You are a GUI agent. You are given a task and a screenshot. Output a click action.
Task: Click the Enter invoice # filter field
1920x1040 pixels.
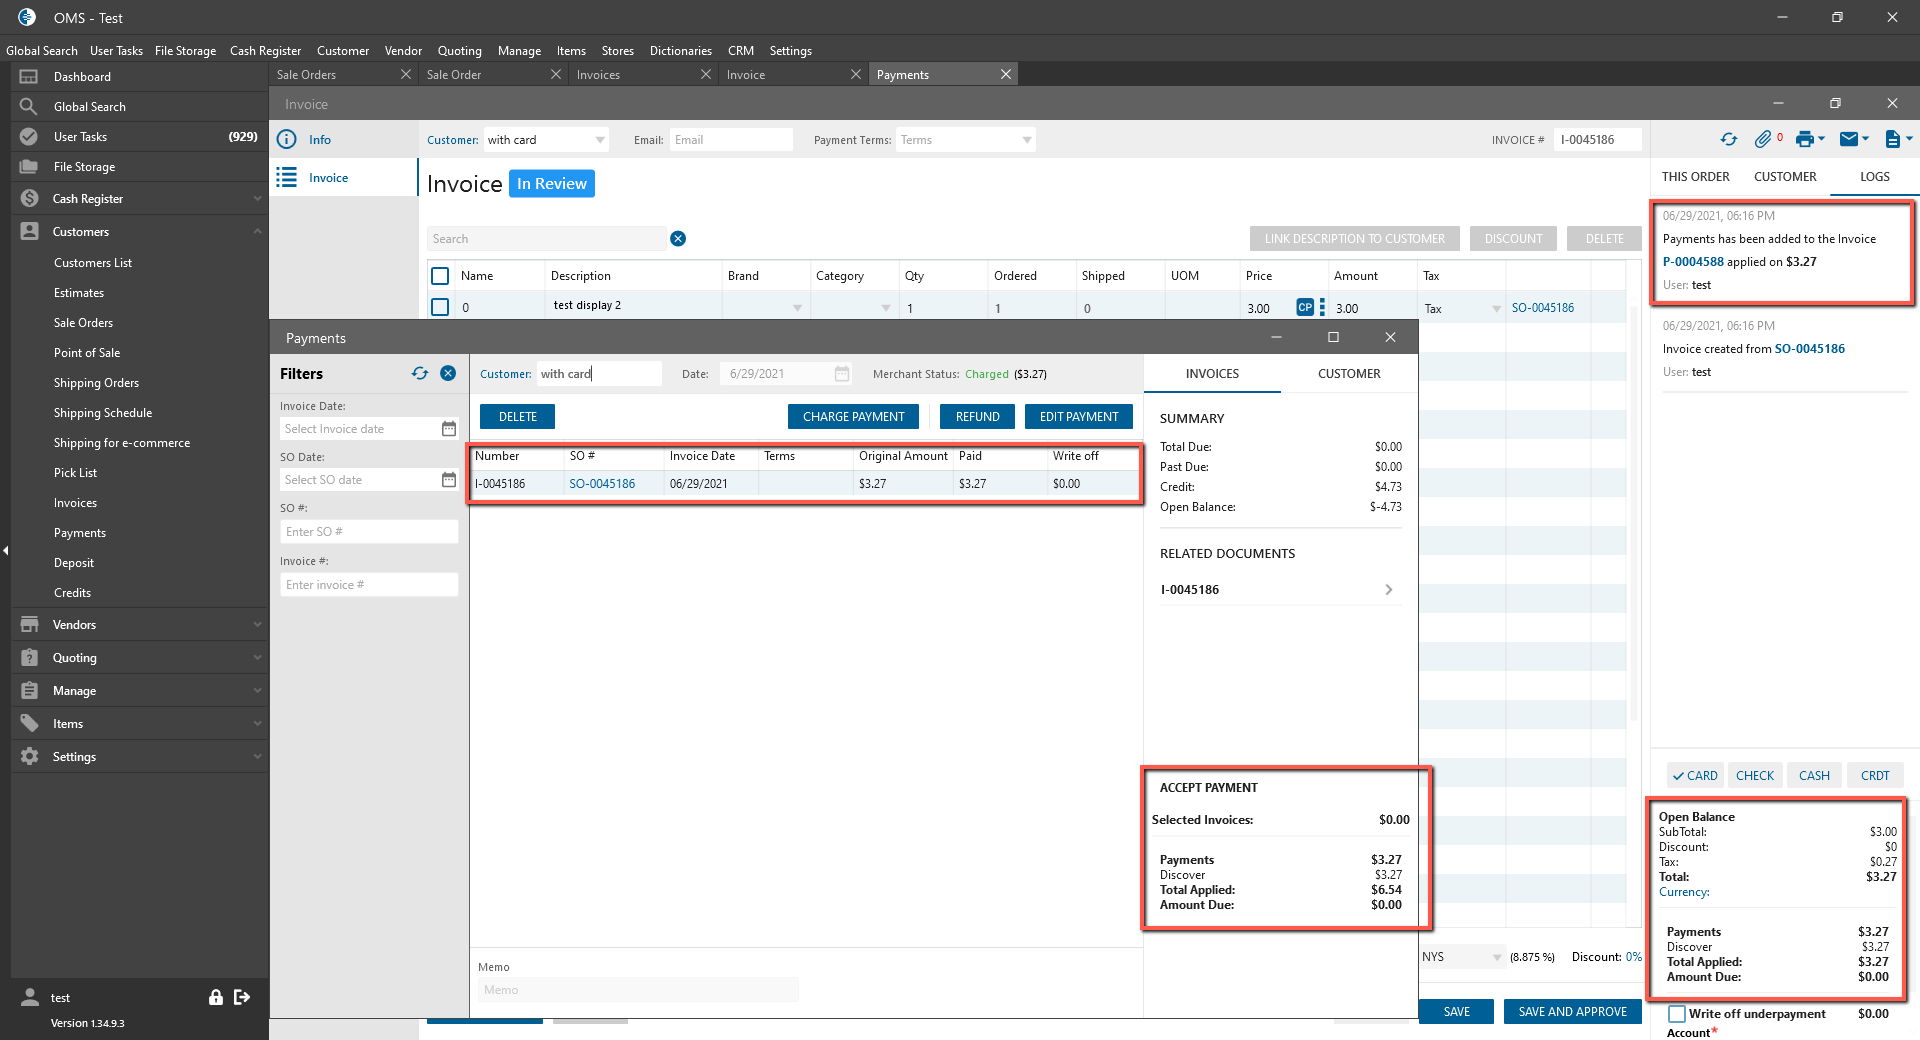tap(369, 585)
